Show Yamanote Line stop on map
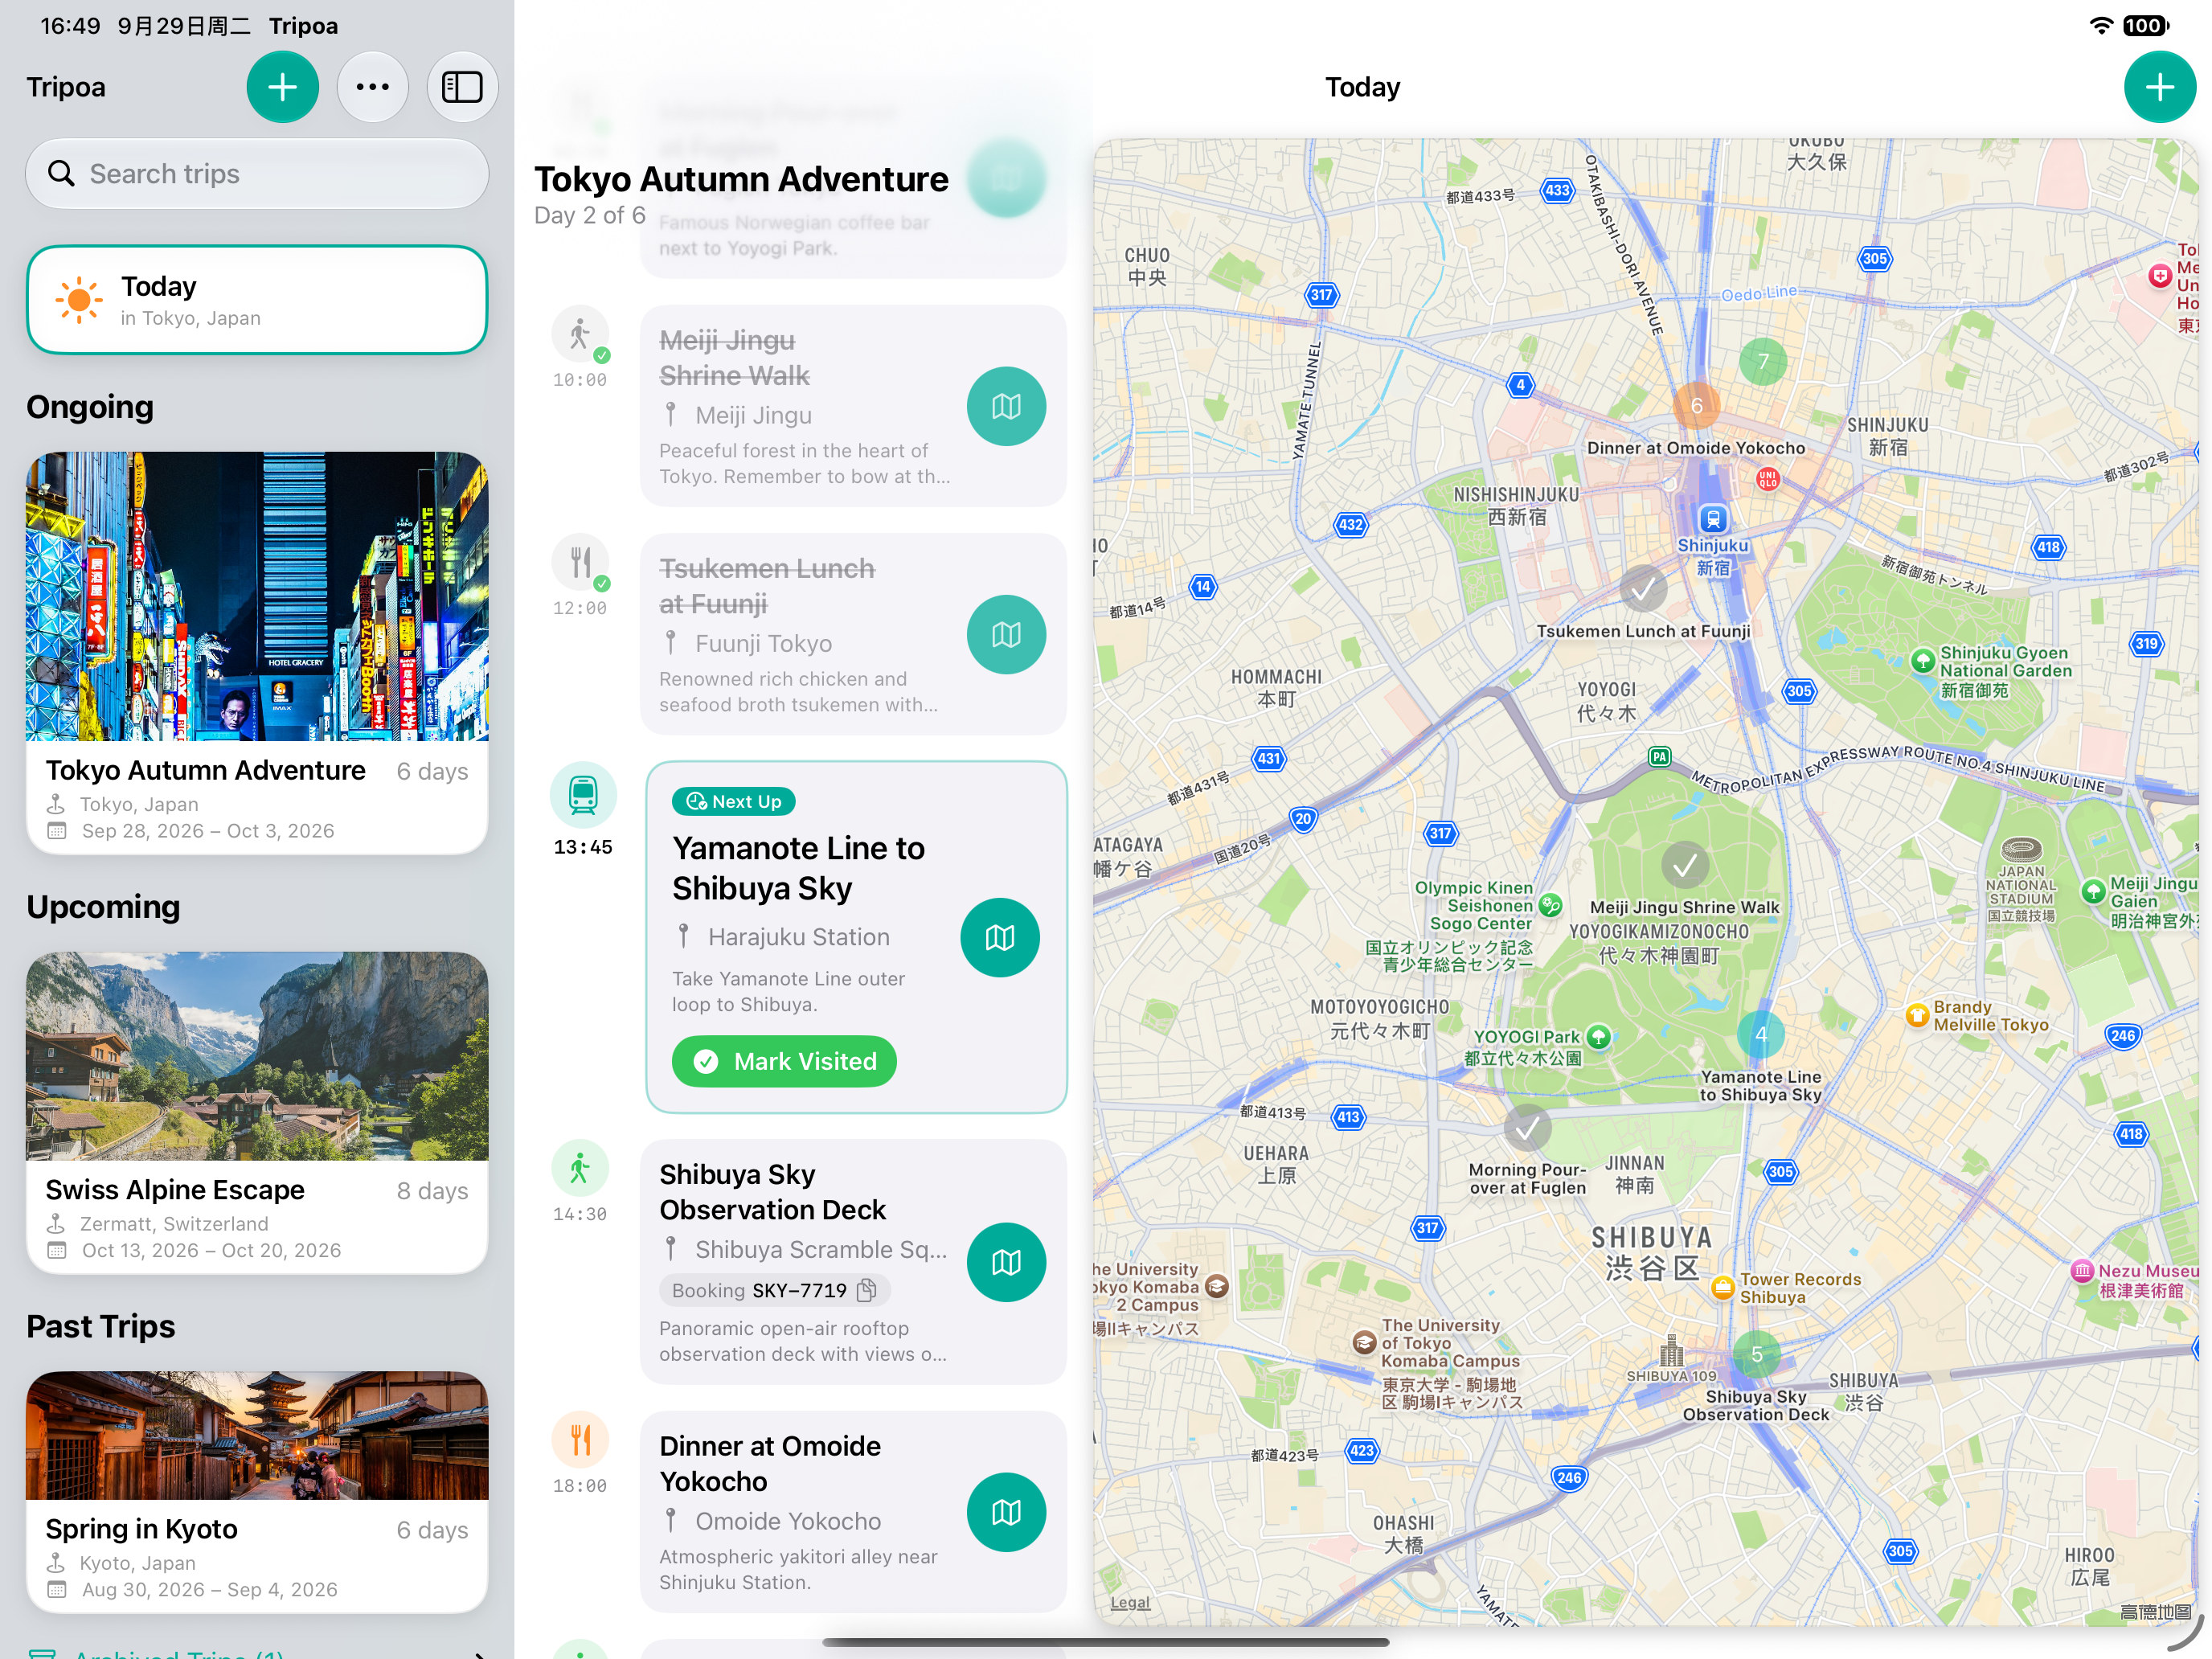 1000,937
